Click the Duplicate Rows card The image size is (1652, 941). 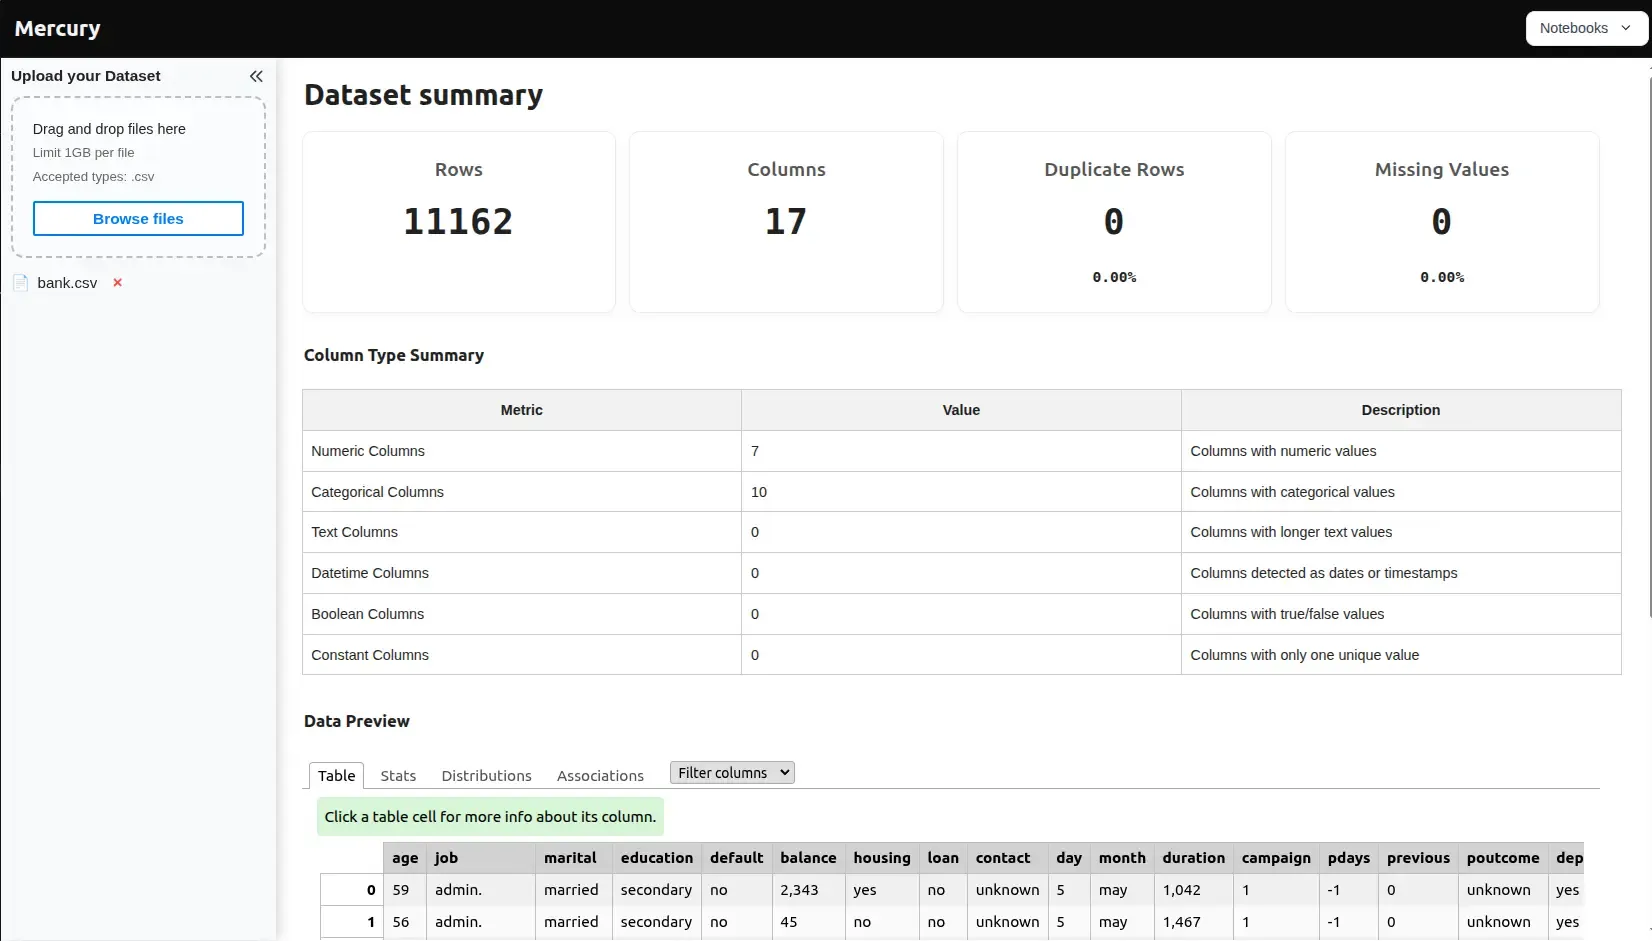1114,222
